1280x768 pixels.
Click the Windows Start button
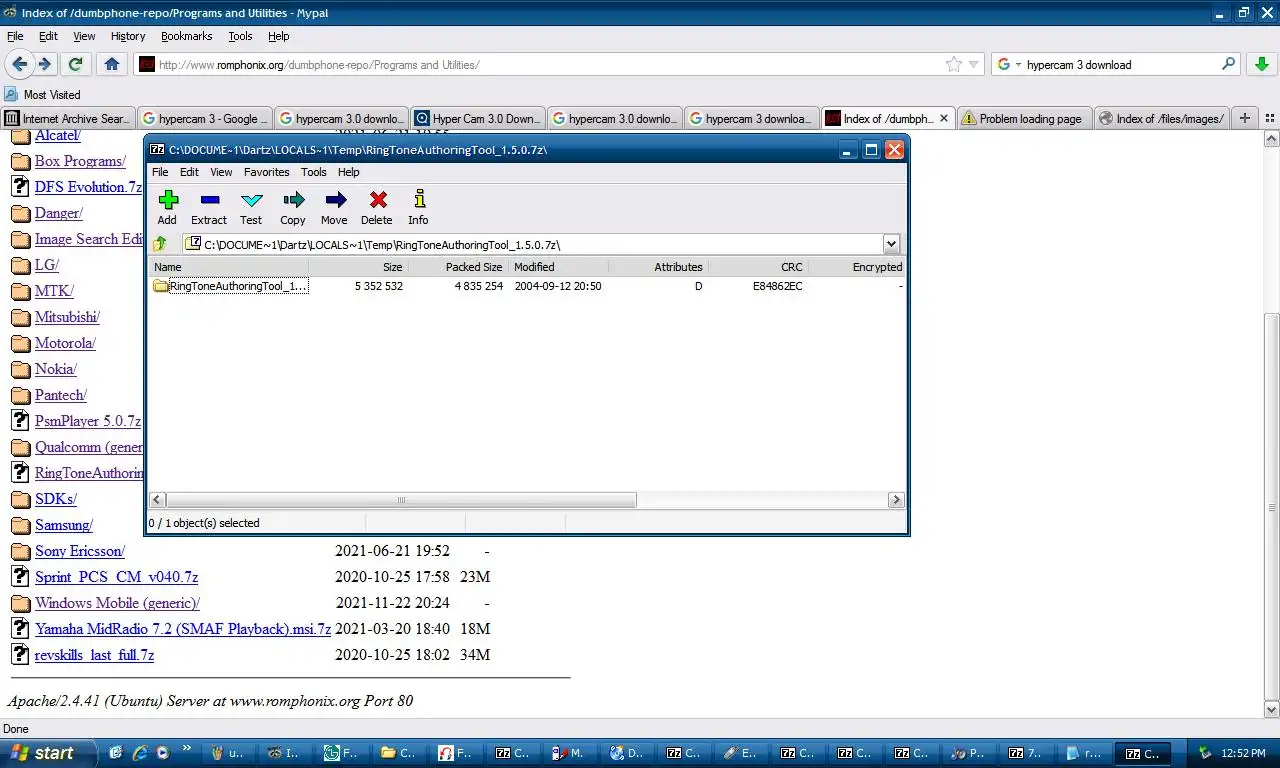click(x=47, y=753)
